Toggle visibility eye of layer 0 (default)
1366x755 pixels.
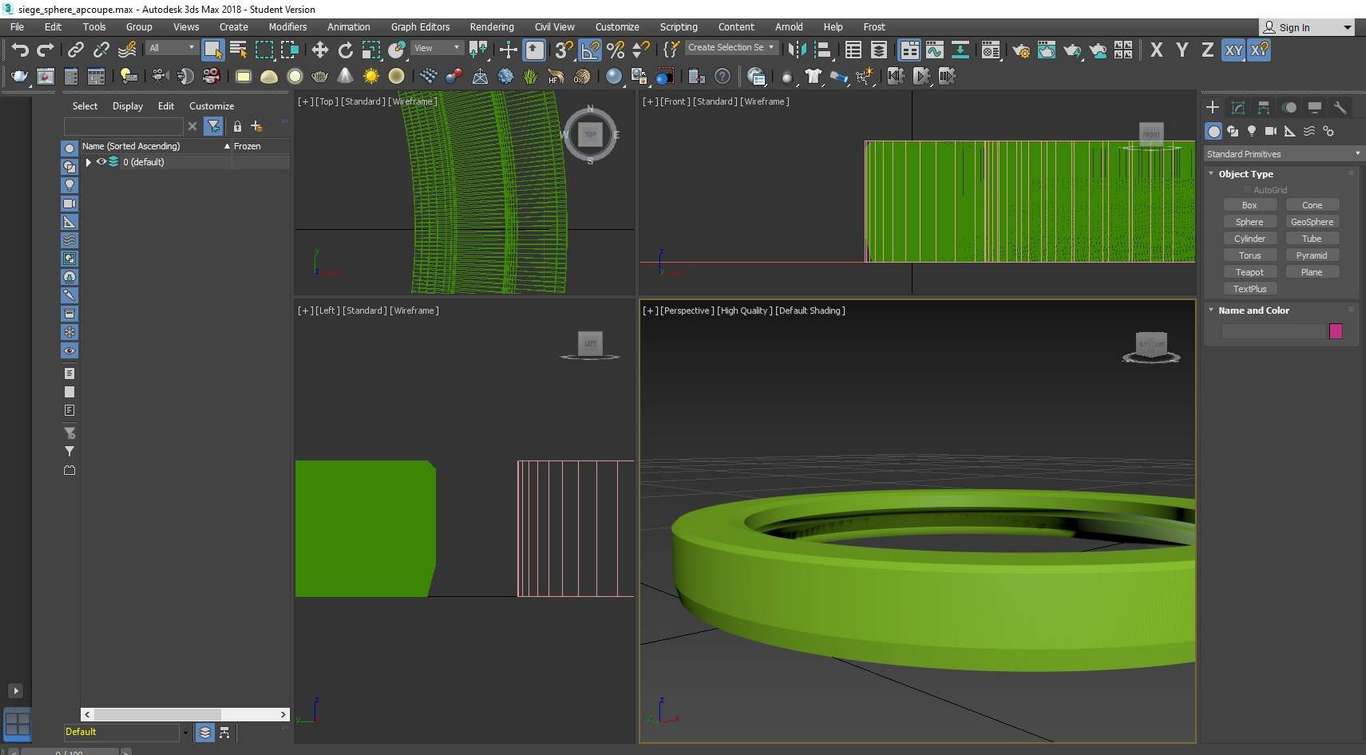101,162
